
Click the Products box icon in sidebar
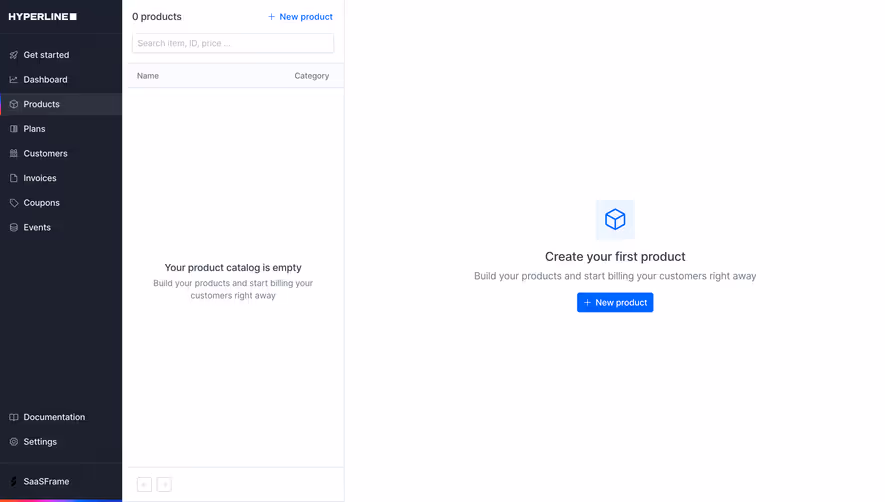(x=14, y=104)
